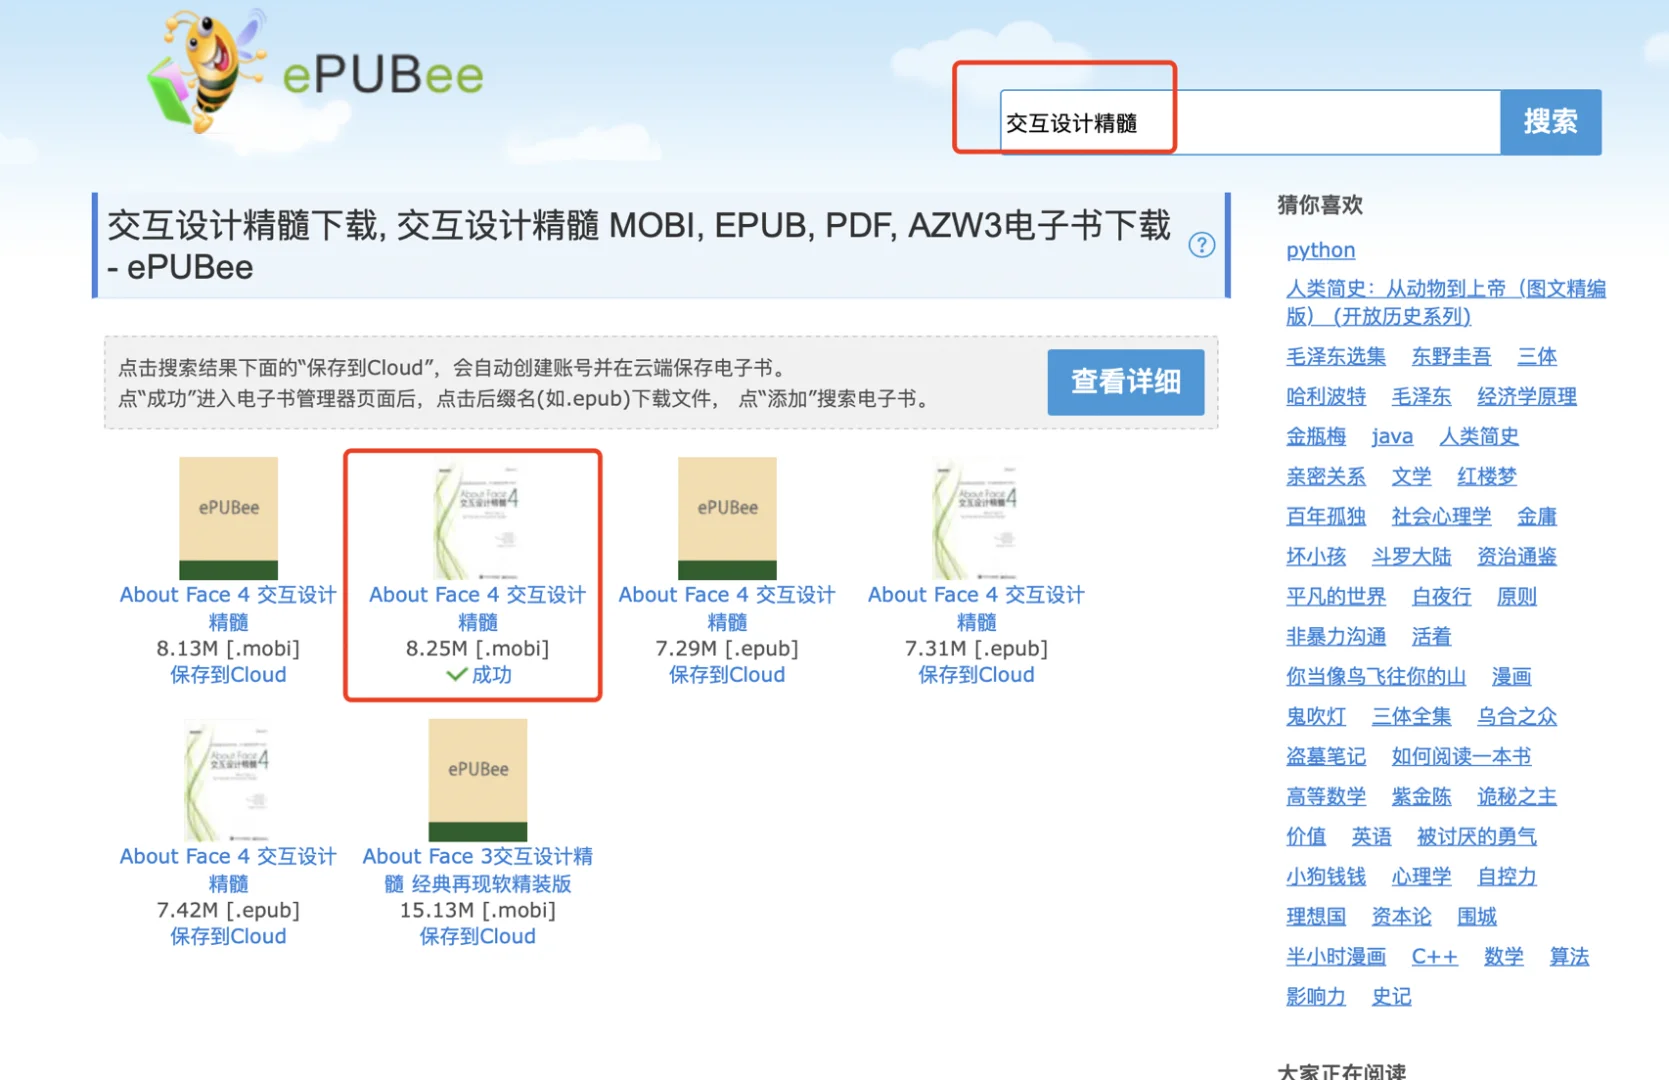Open the 白夜行 link
1669x1080 pixels.
point(1441,596)
